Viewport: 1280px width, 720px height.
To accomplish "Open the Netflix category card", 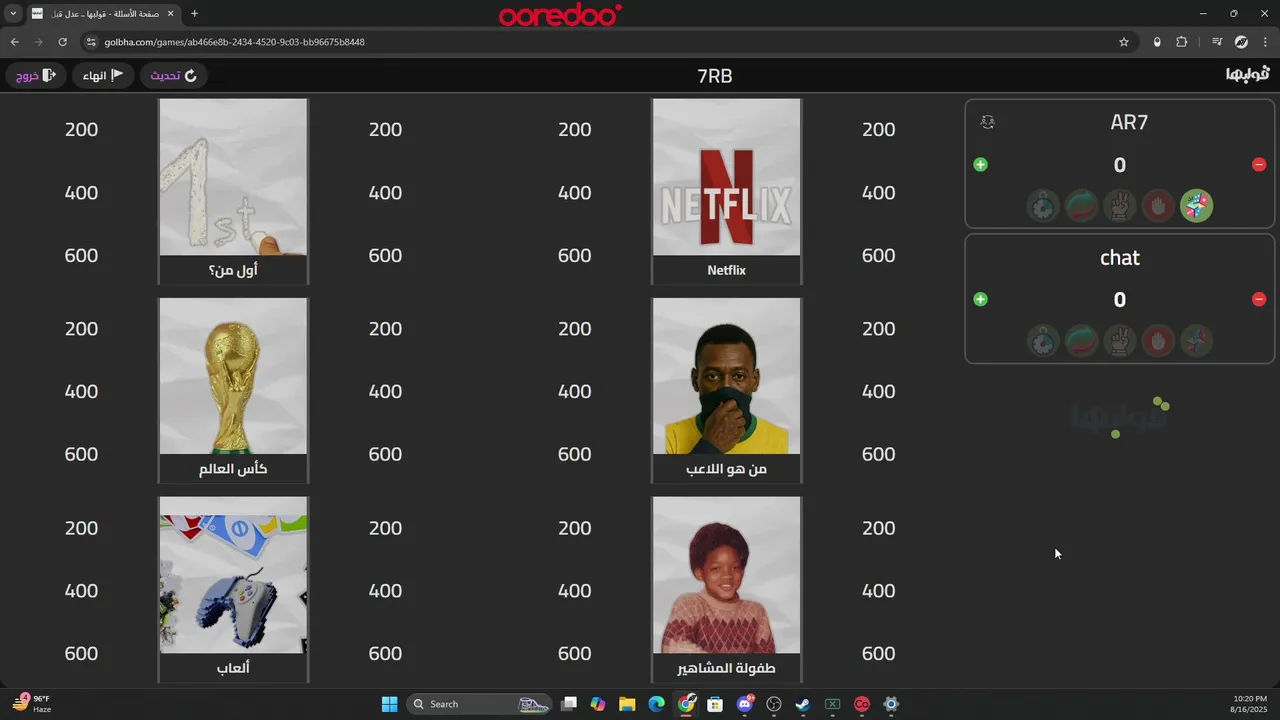I will [727, 191].
